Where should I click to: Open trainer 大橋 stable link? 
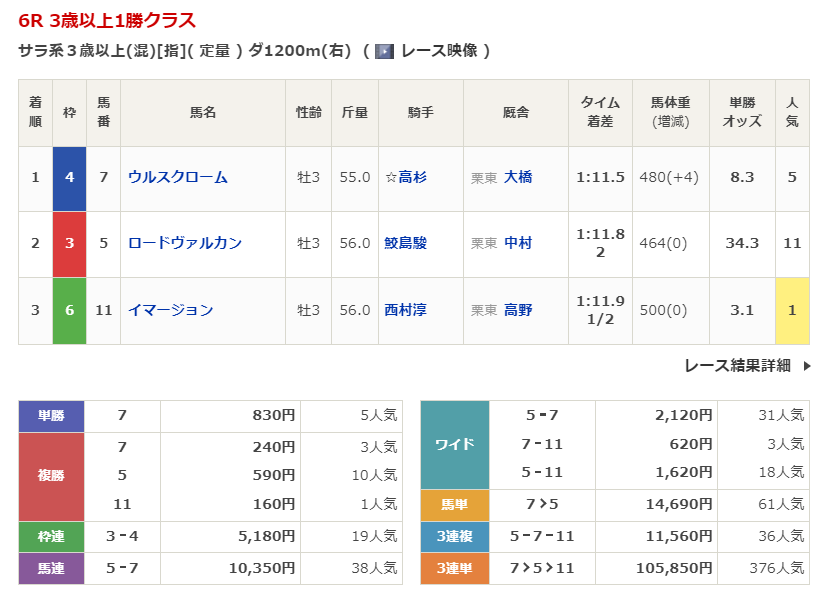coord(518,177)
